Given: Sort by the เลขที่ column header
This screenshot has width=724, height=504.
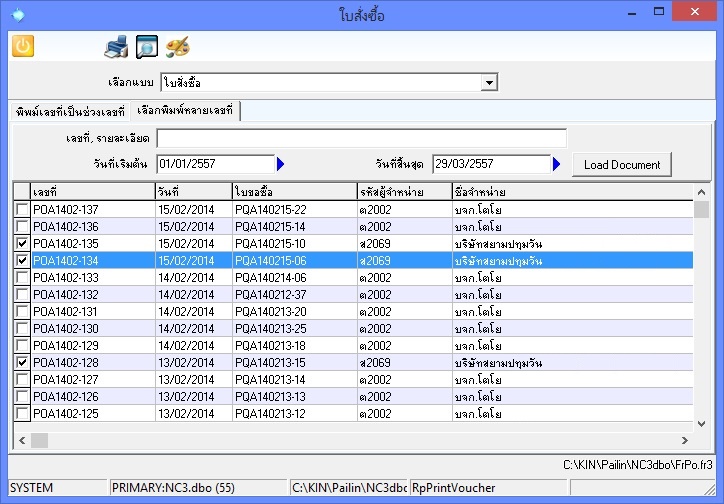Looking at the screenshot, I should (x=91, y=191).
